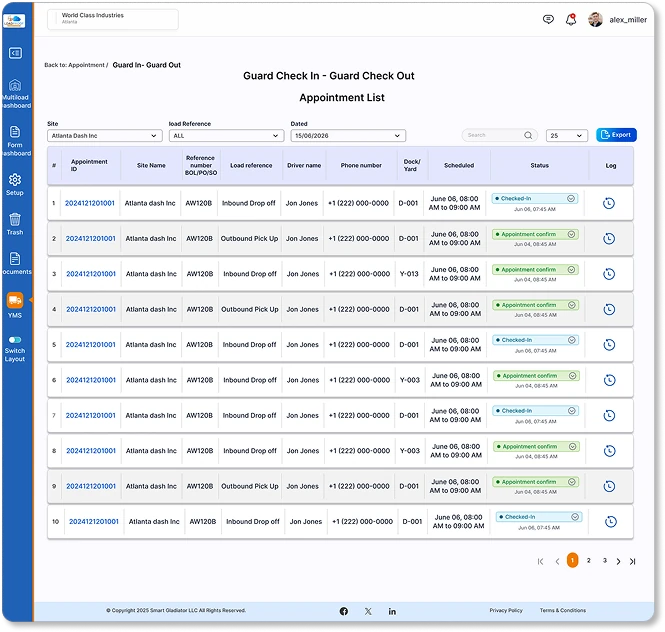View log history for row 6
The image size is (665, 632).
609,380
